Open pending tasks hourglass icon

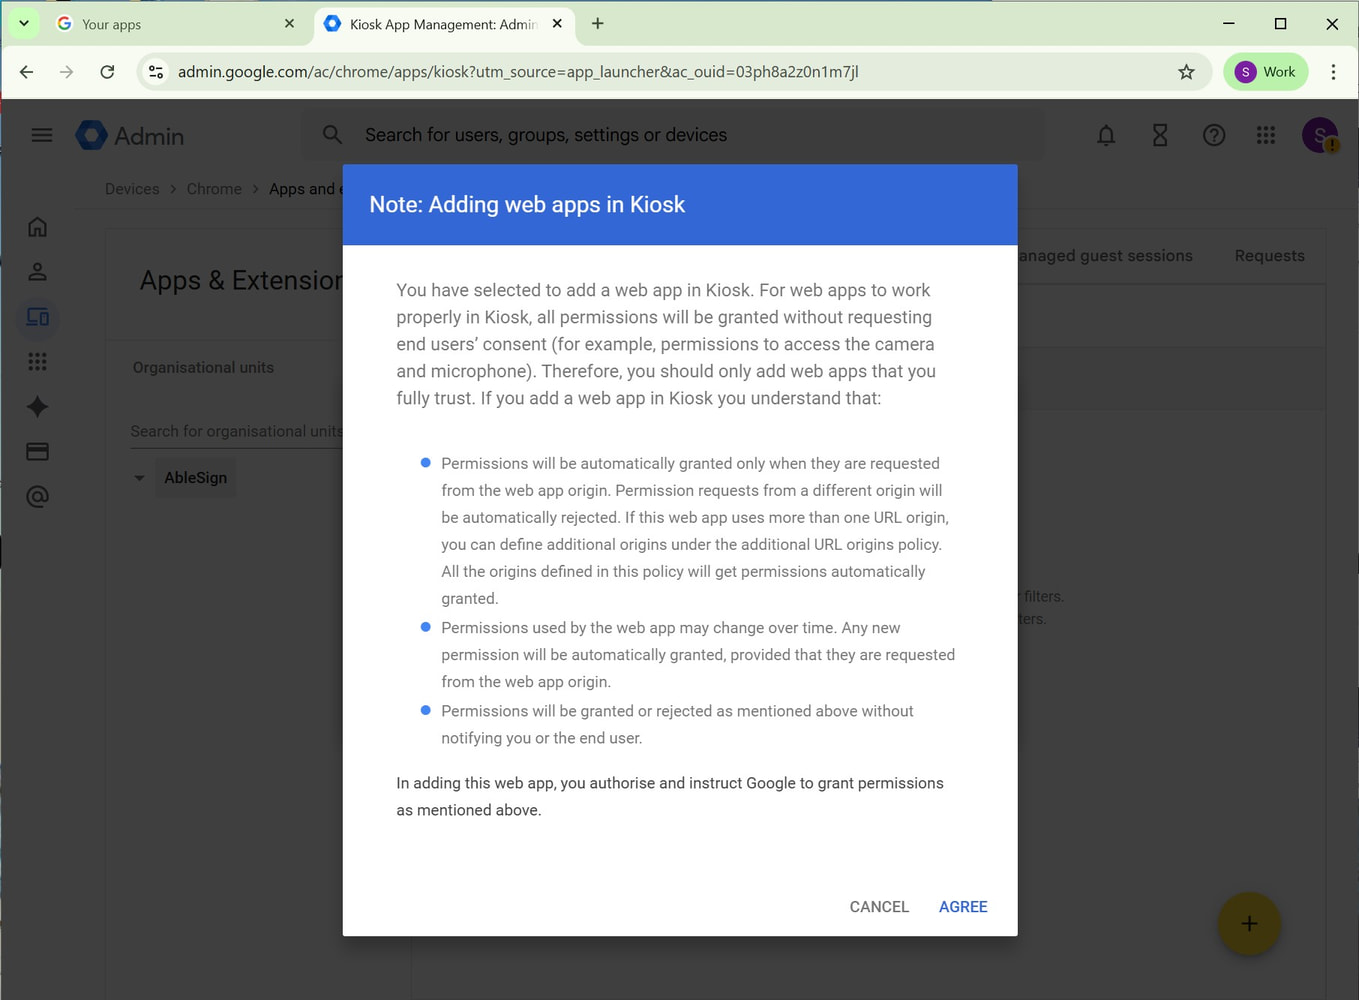[x=1159, y=135]
